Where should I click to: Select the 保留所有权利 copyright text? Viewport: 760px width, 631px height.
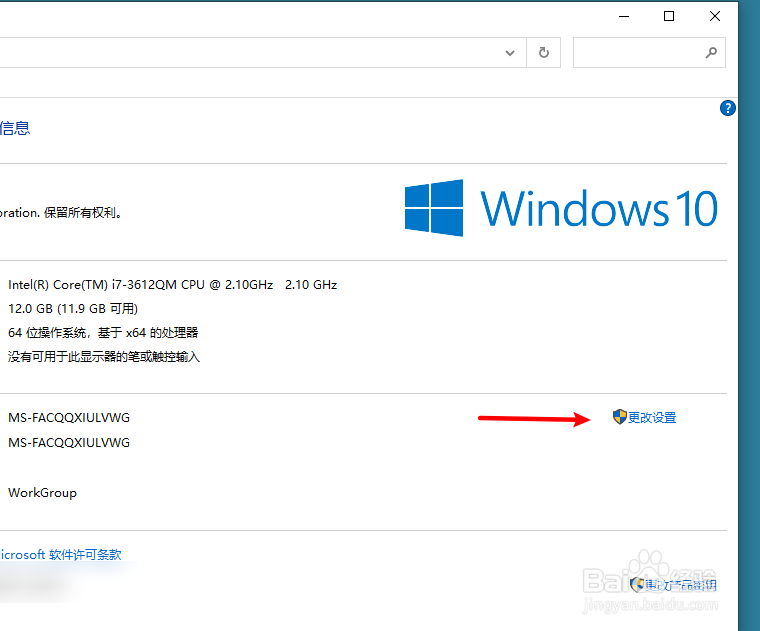coord(82,213)
